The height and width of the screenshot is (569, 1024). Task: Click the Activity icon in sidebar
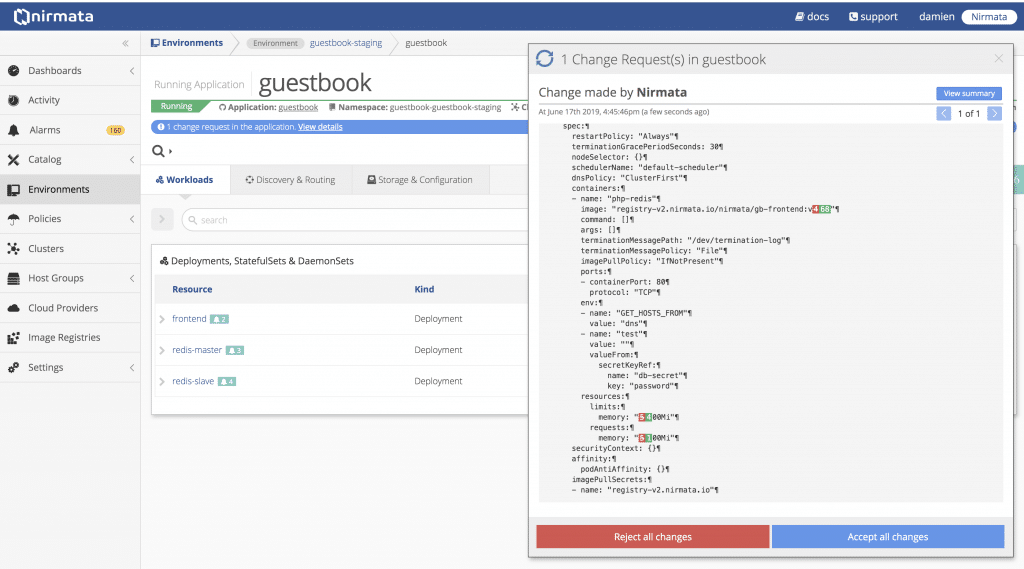(14, 100)
